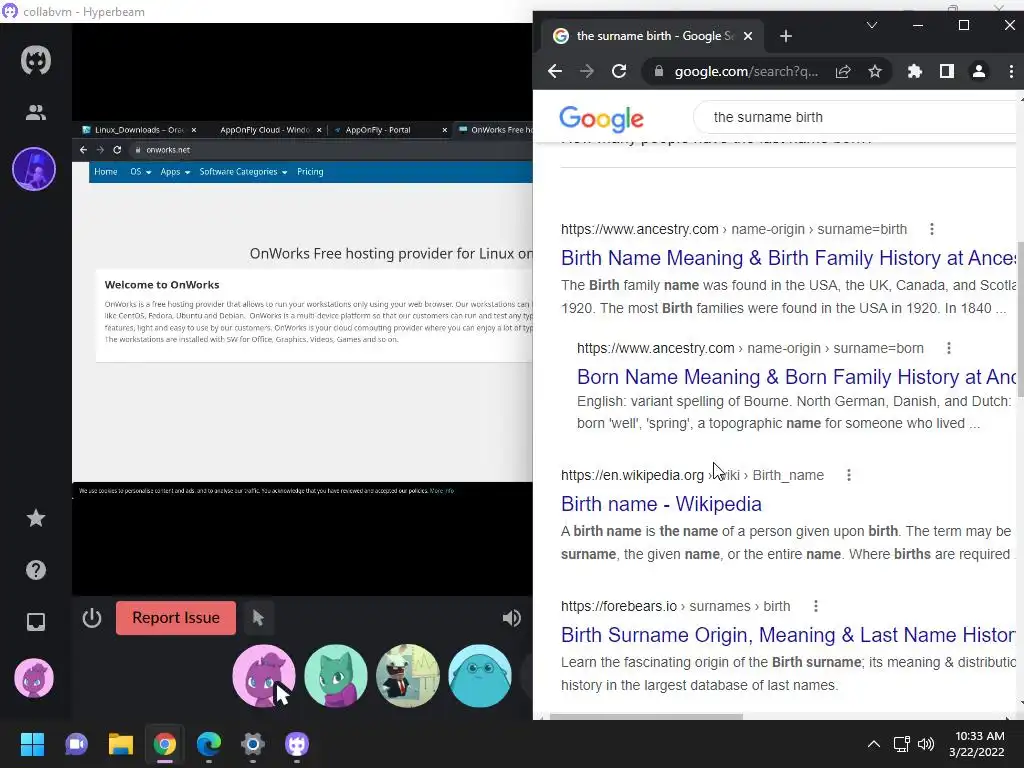1024x768 pixels.
Task: Switch to AppOnFly Cloud tab in virtual browser
Action: click(264, 130)
